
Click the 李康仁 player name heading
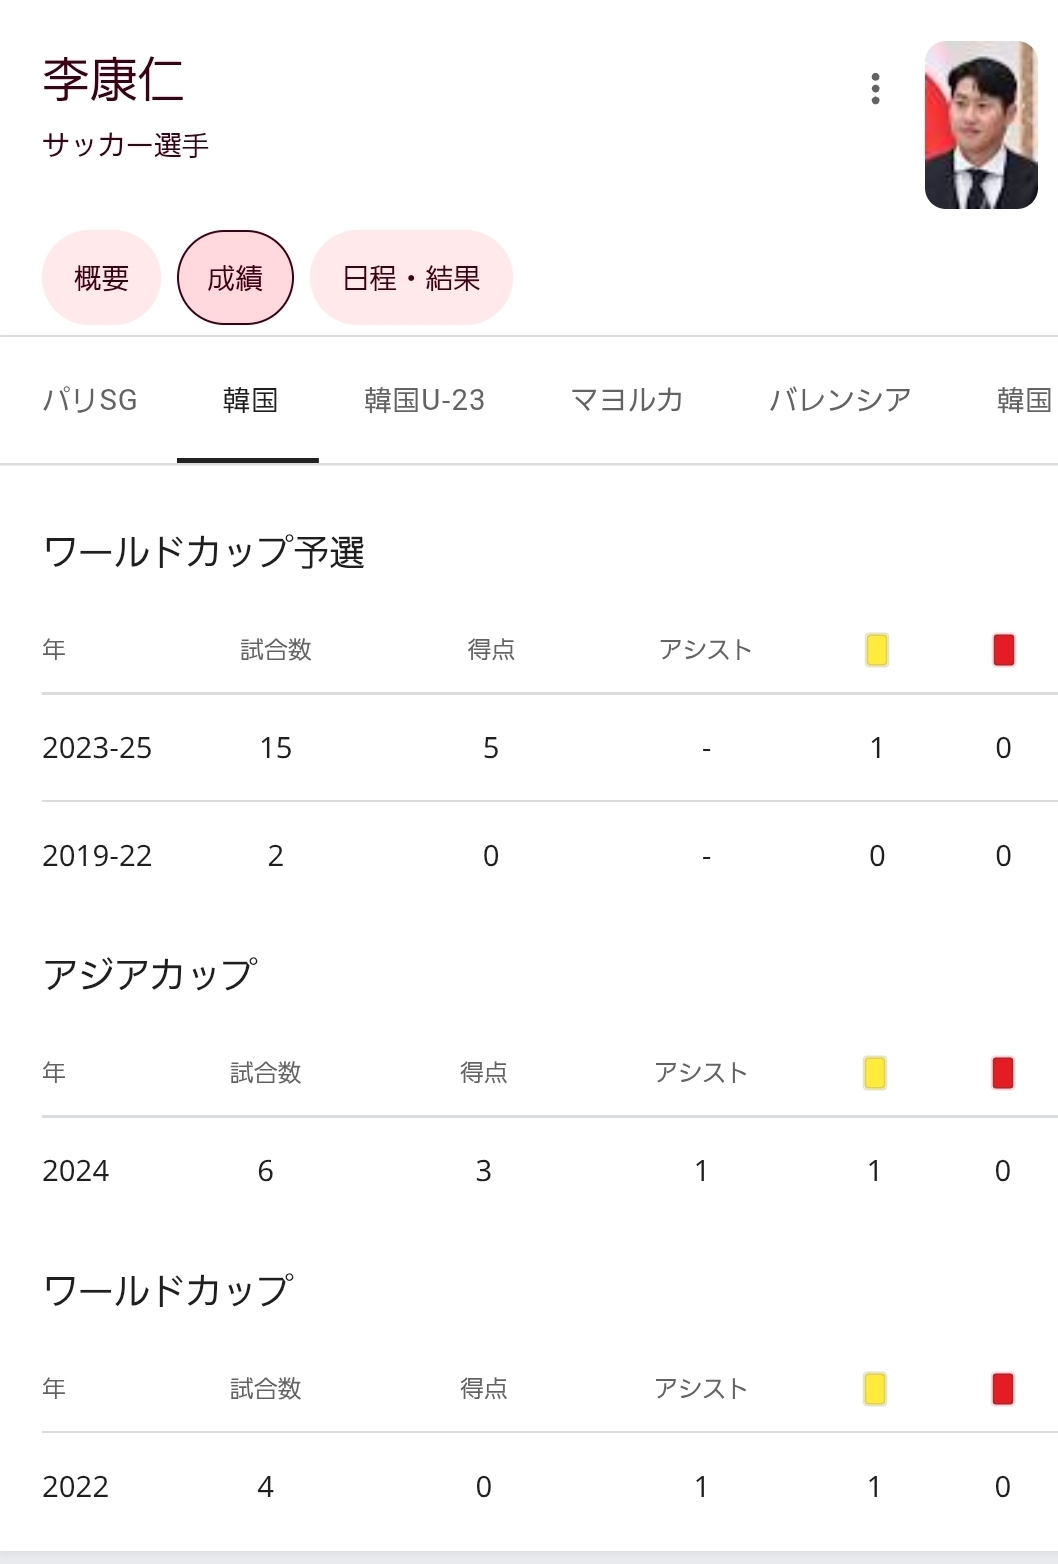pos(113,80)
